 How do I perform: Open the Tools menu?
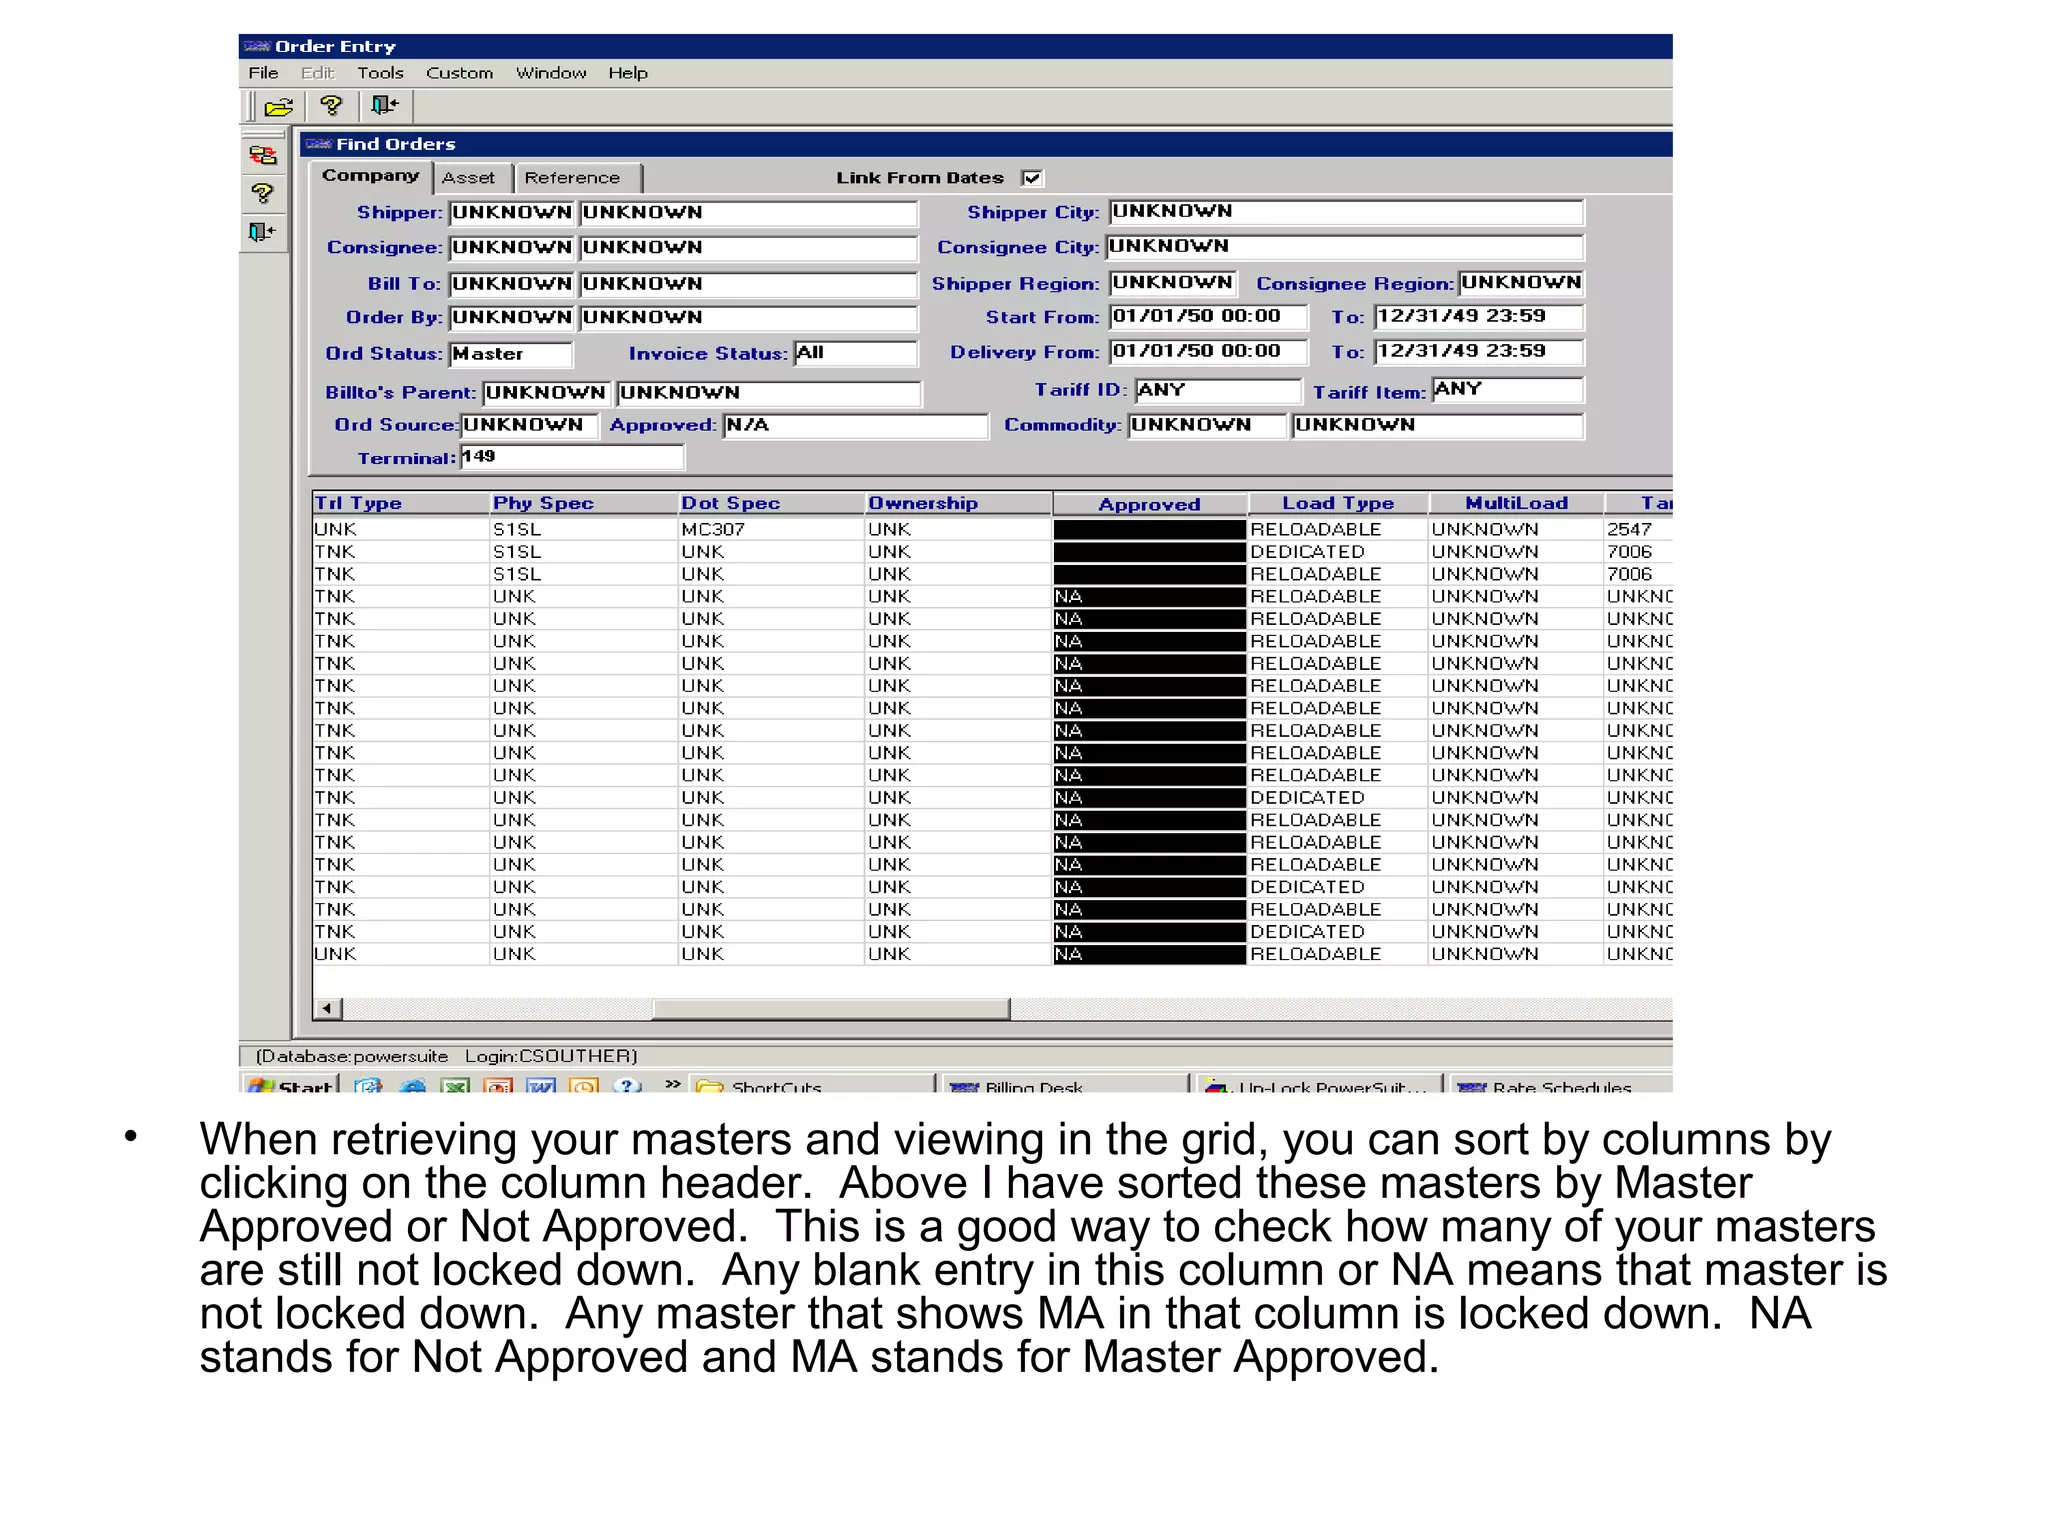pos(380,73)
